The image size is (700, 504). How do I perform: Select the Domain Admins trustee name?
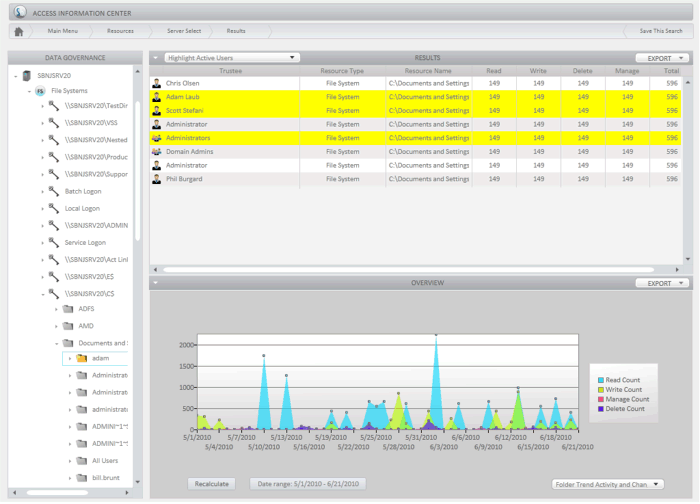[x=189, y=152]
